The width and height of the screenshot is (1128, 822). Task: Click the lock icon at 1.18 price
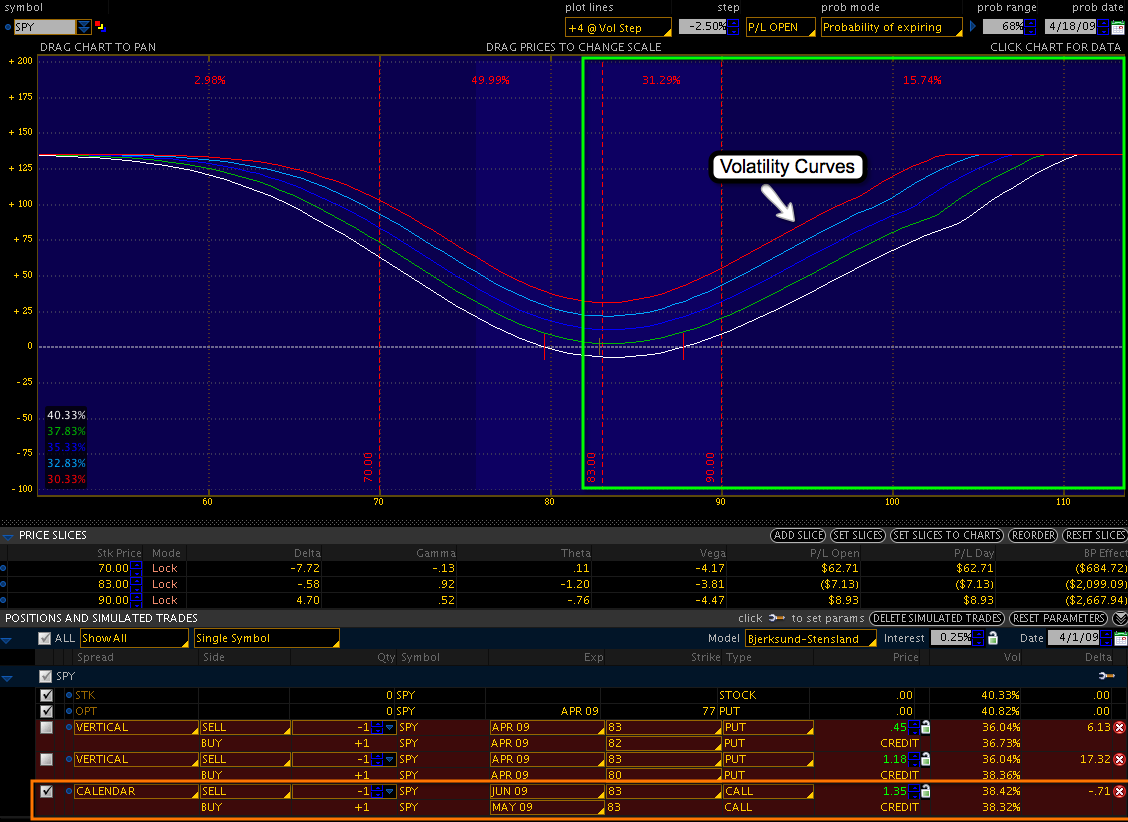[925, 760]
